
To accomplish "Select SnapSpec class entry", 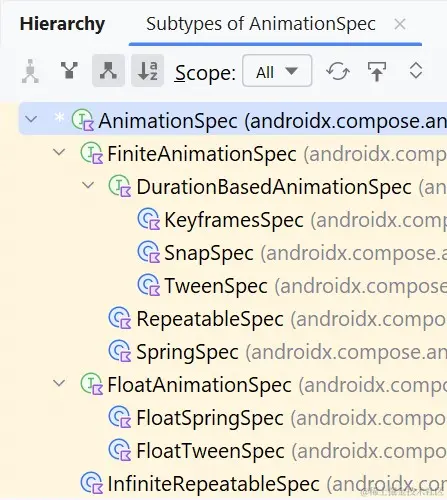I will coord(209,253).
